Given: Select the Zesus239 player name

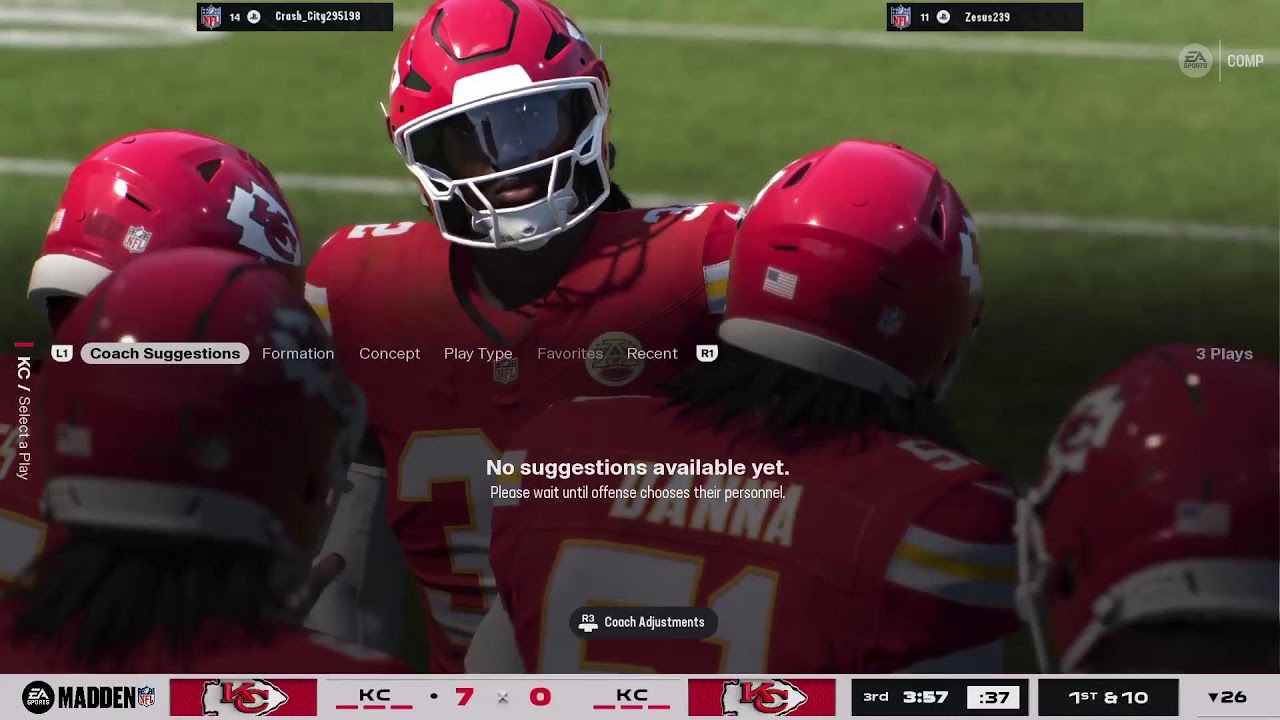Looking at the screenshot, I should [x=987, y=17].
